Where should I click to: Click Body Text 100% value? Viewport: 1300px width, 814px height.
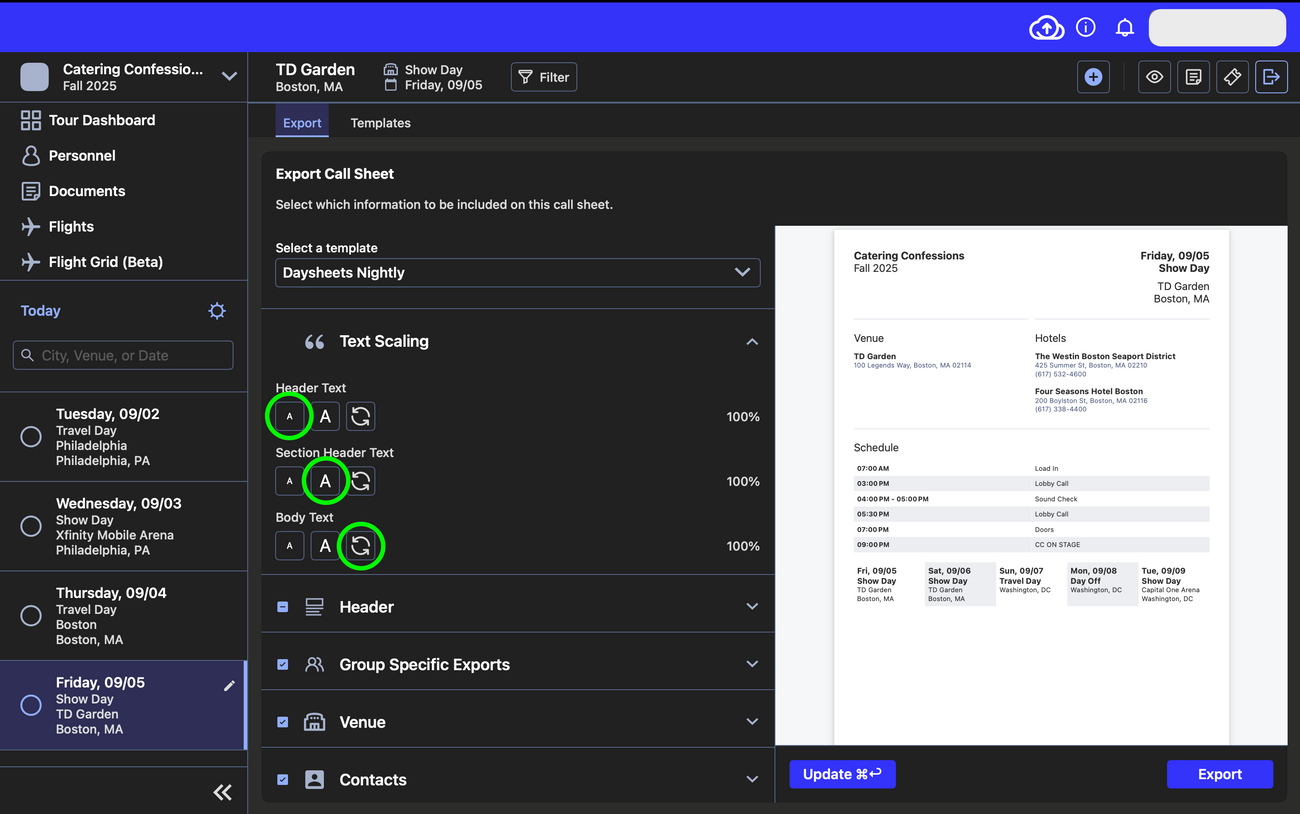[x=743, y=546]
